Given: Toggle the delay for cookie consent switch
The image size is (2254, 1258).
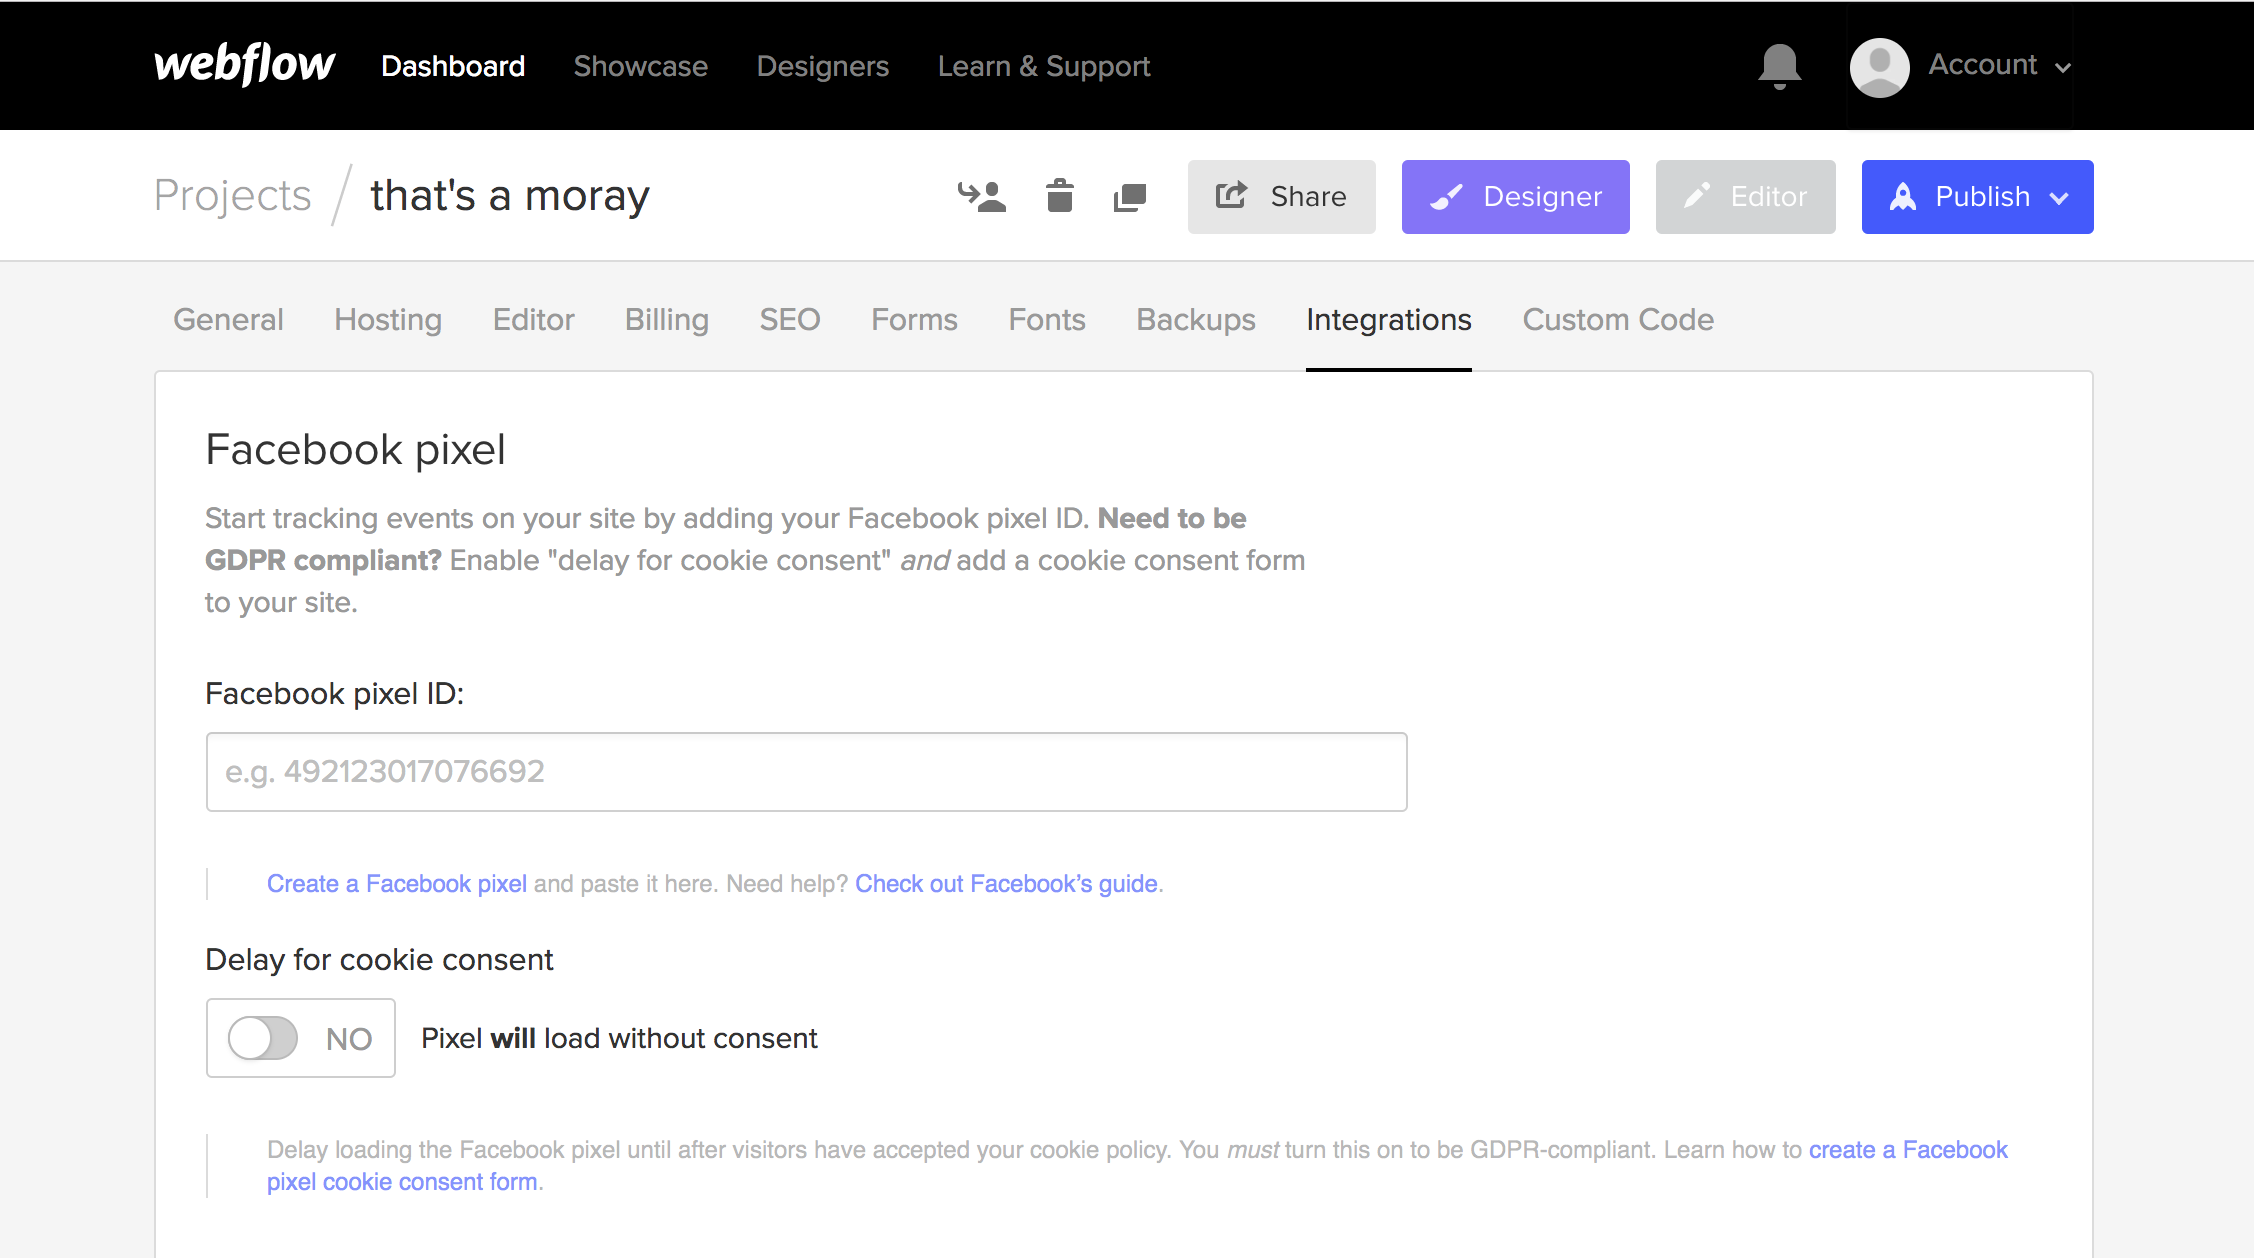Looking at the screenshot, I should (x=263, y=1038).
